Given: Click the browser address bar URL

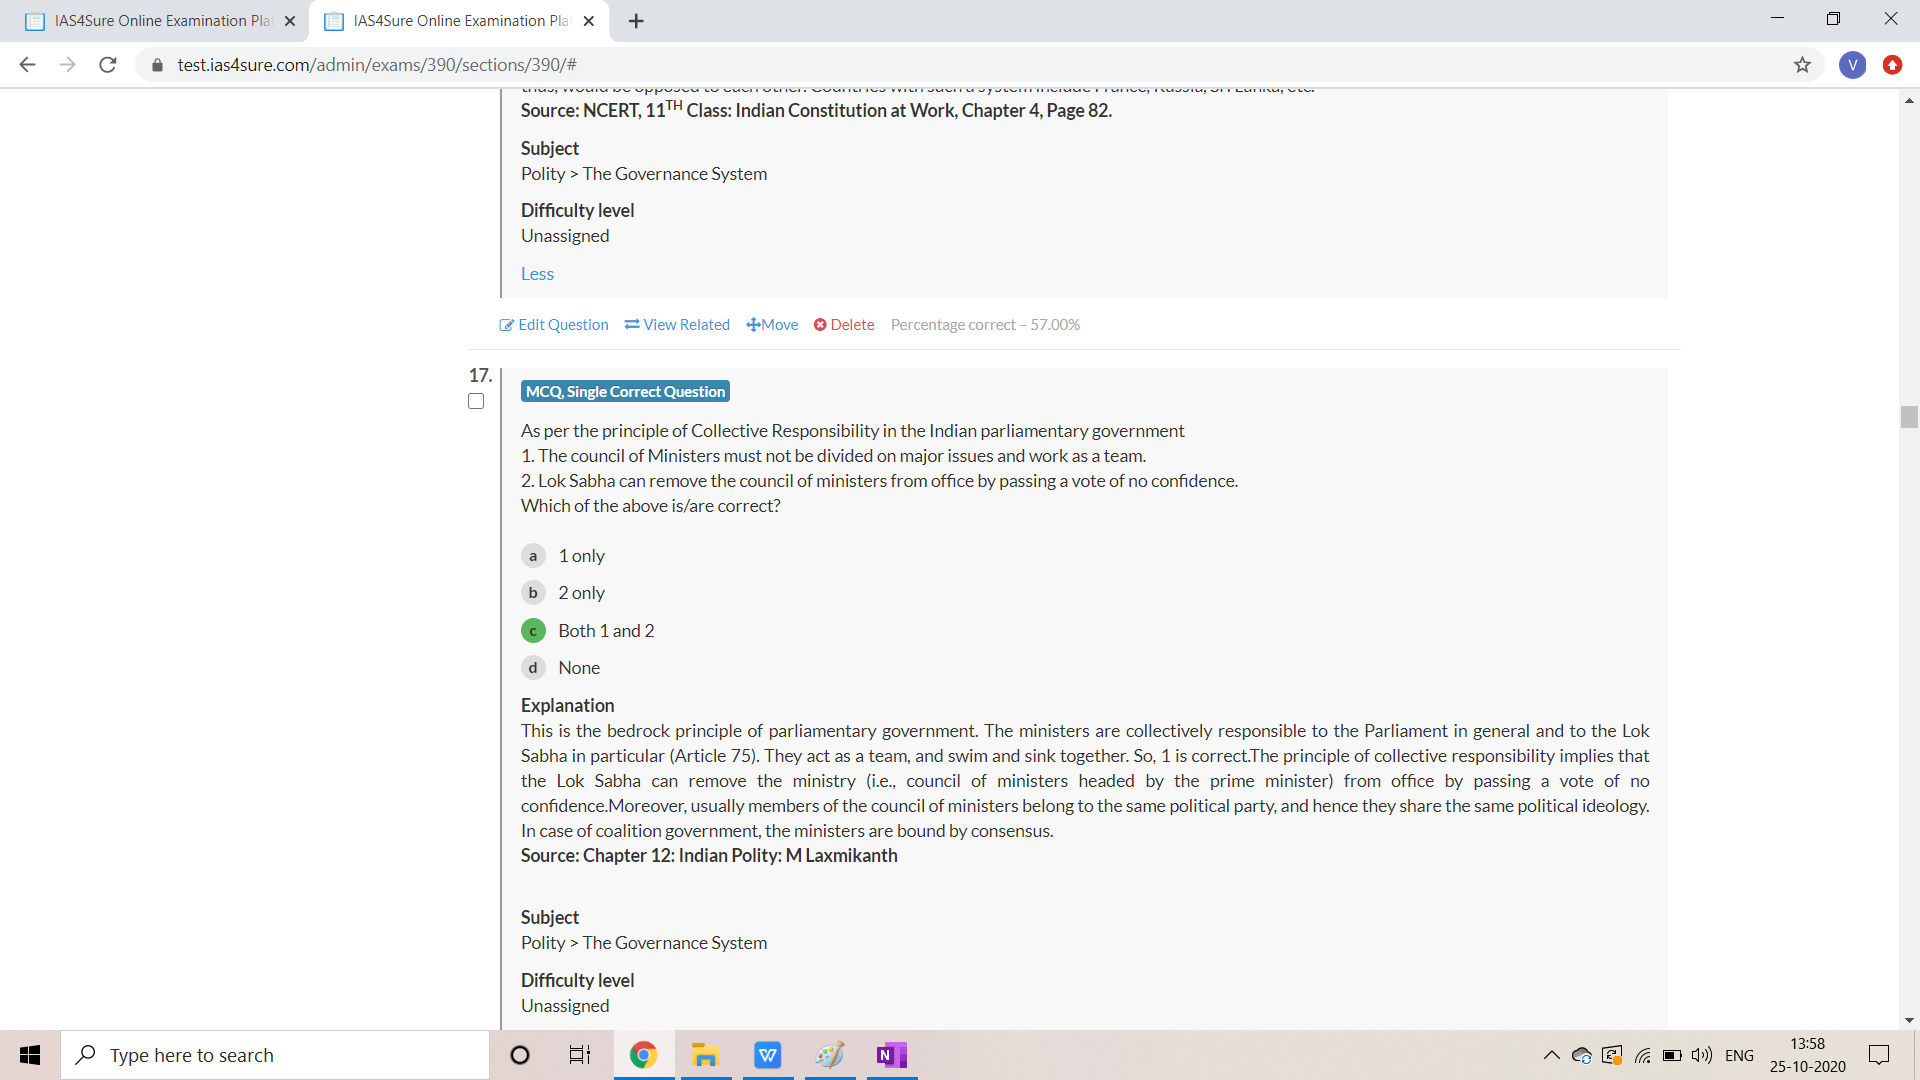Looking at the screenshot, I should tap(377, 65).
